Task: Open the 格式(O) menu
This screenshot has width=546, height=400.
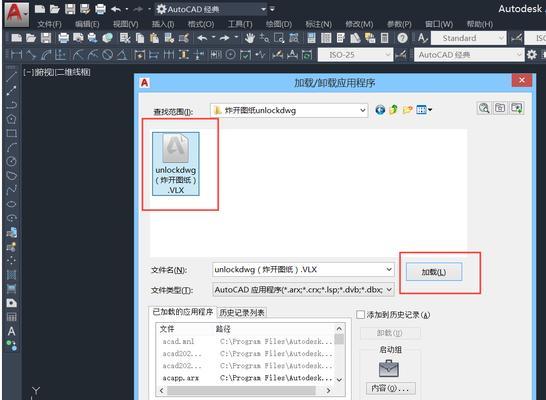Action: [201, 24]
